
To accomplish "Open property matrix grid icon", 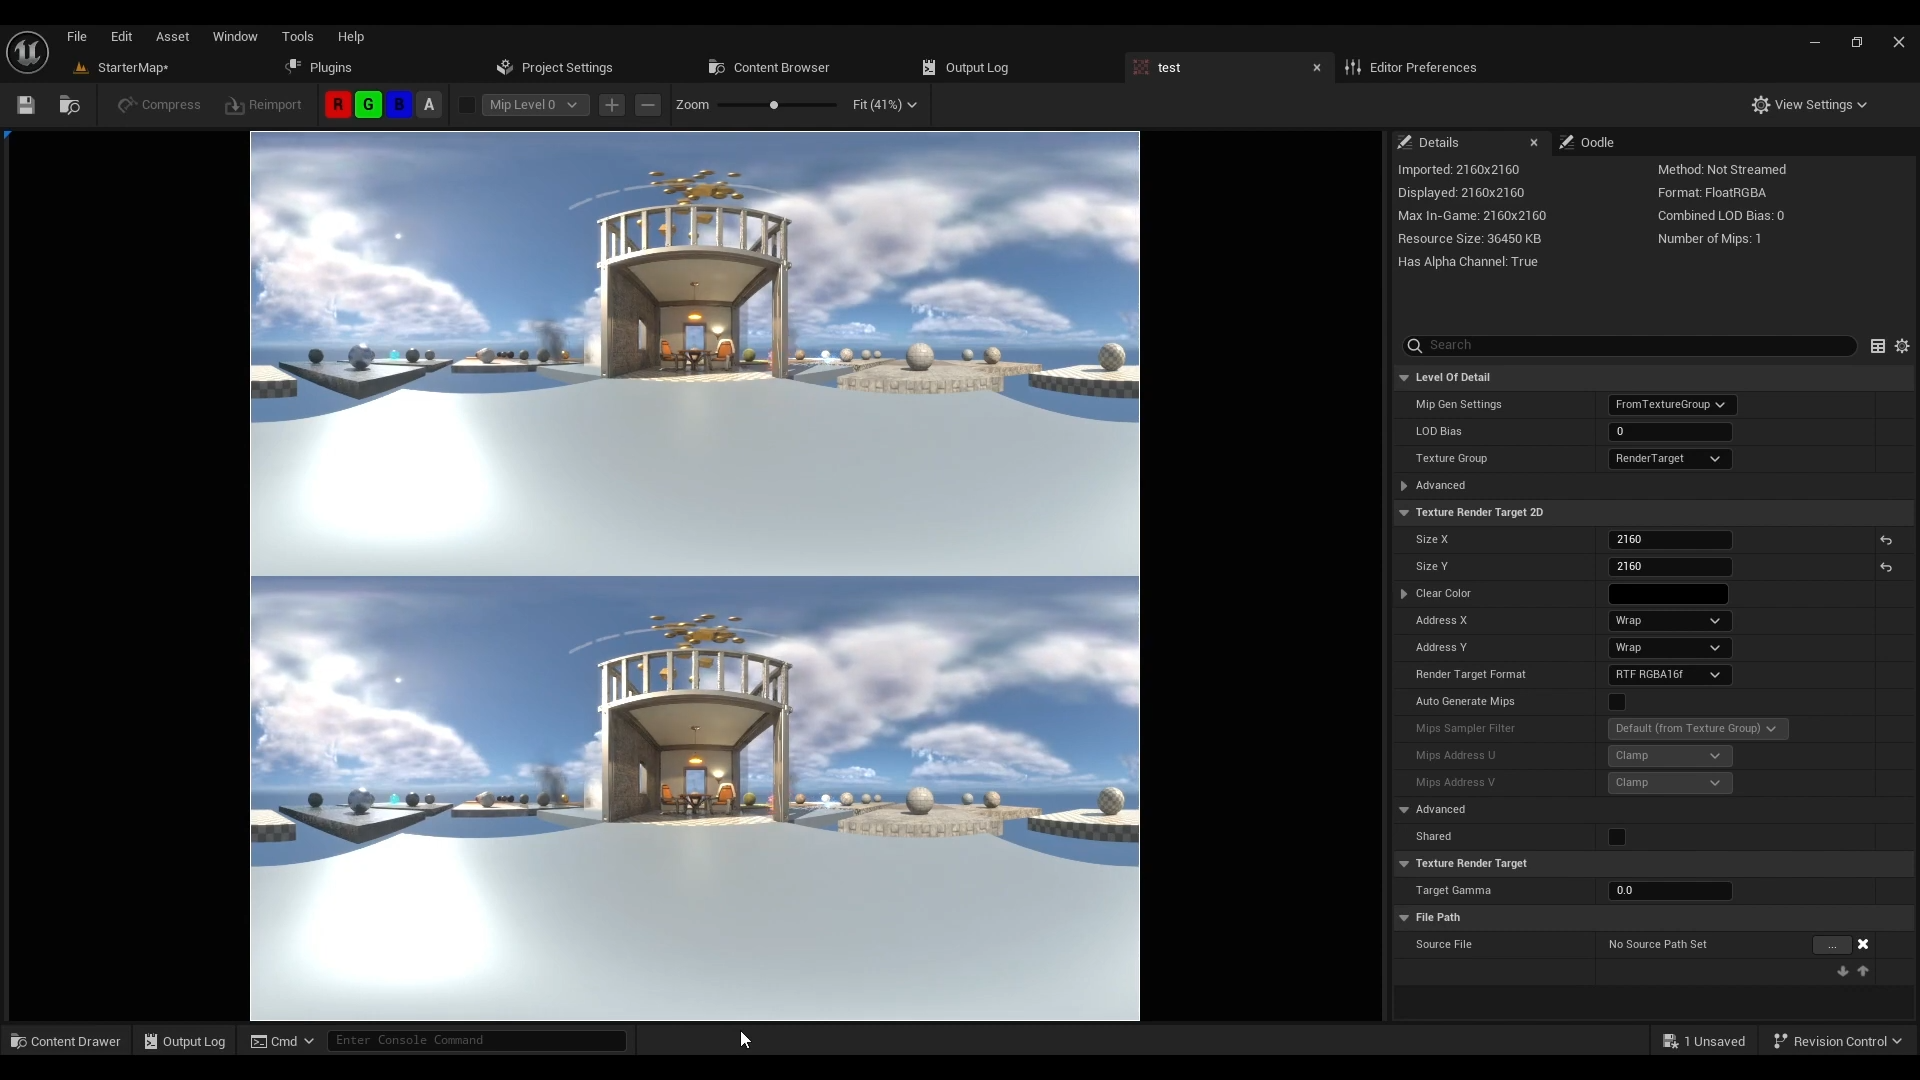I will pos(1878,346).
